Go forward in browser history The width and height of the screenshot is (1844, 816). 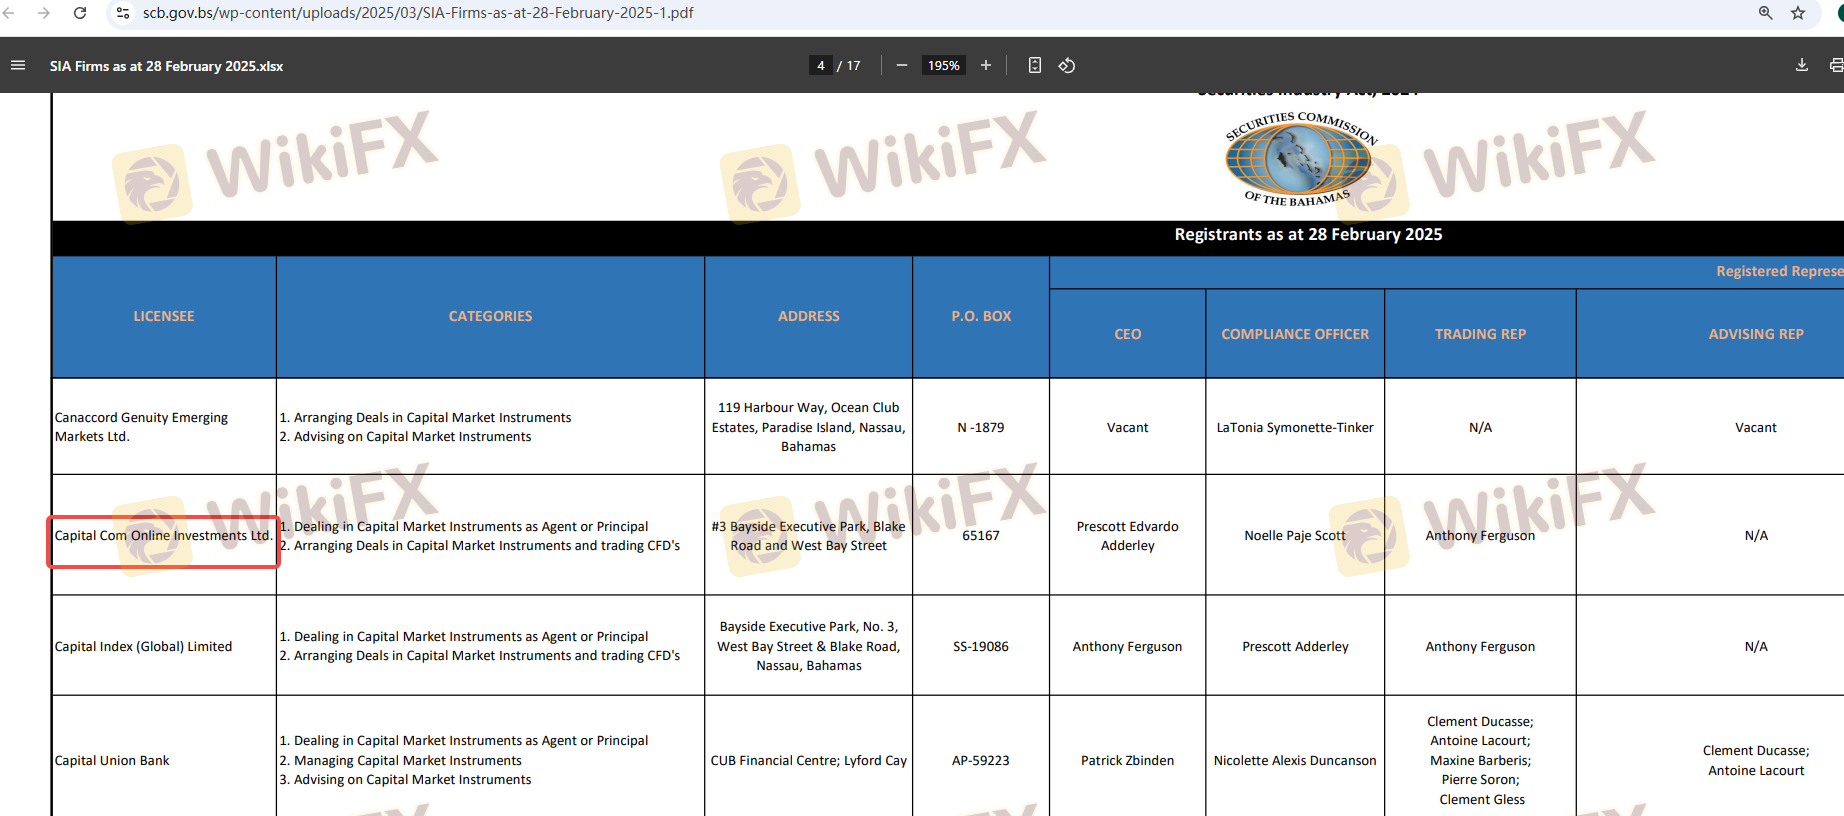[x=44, y=13]
